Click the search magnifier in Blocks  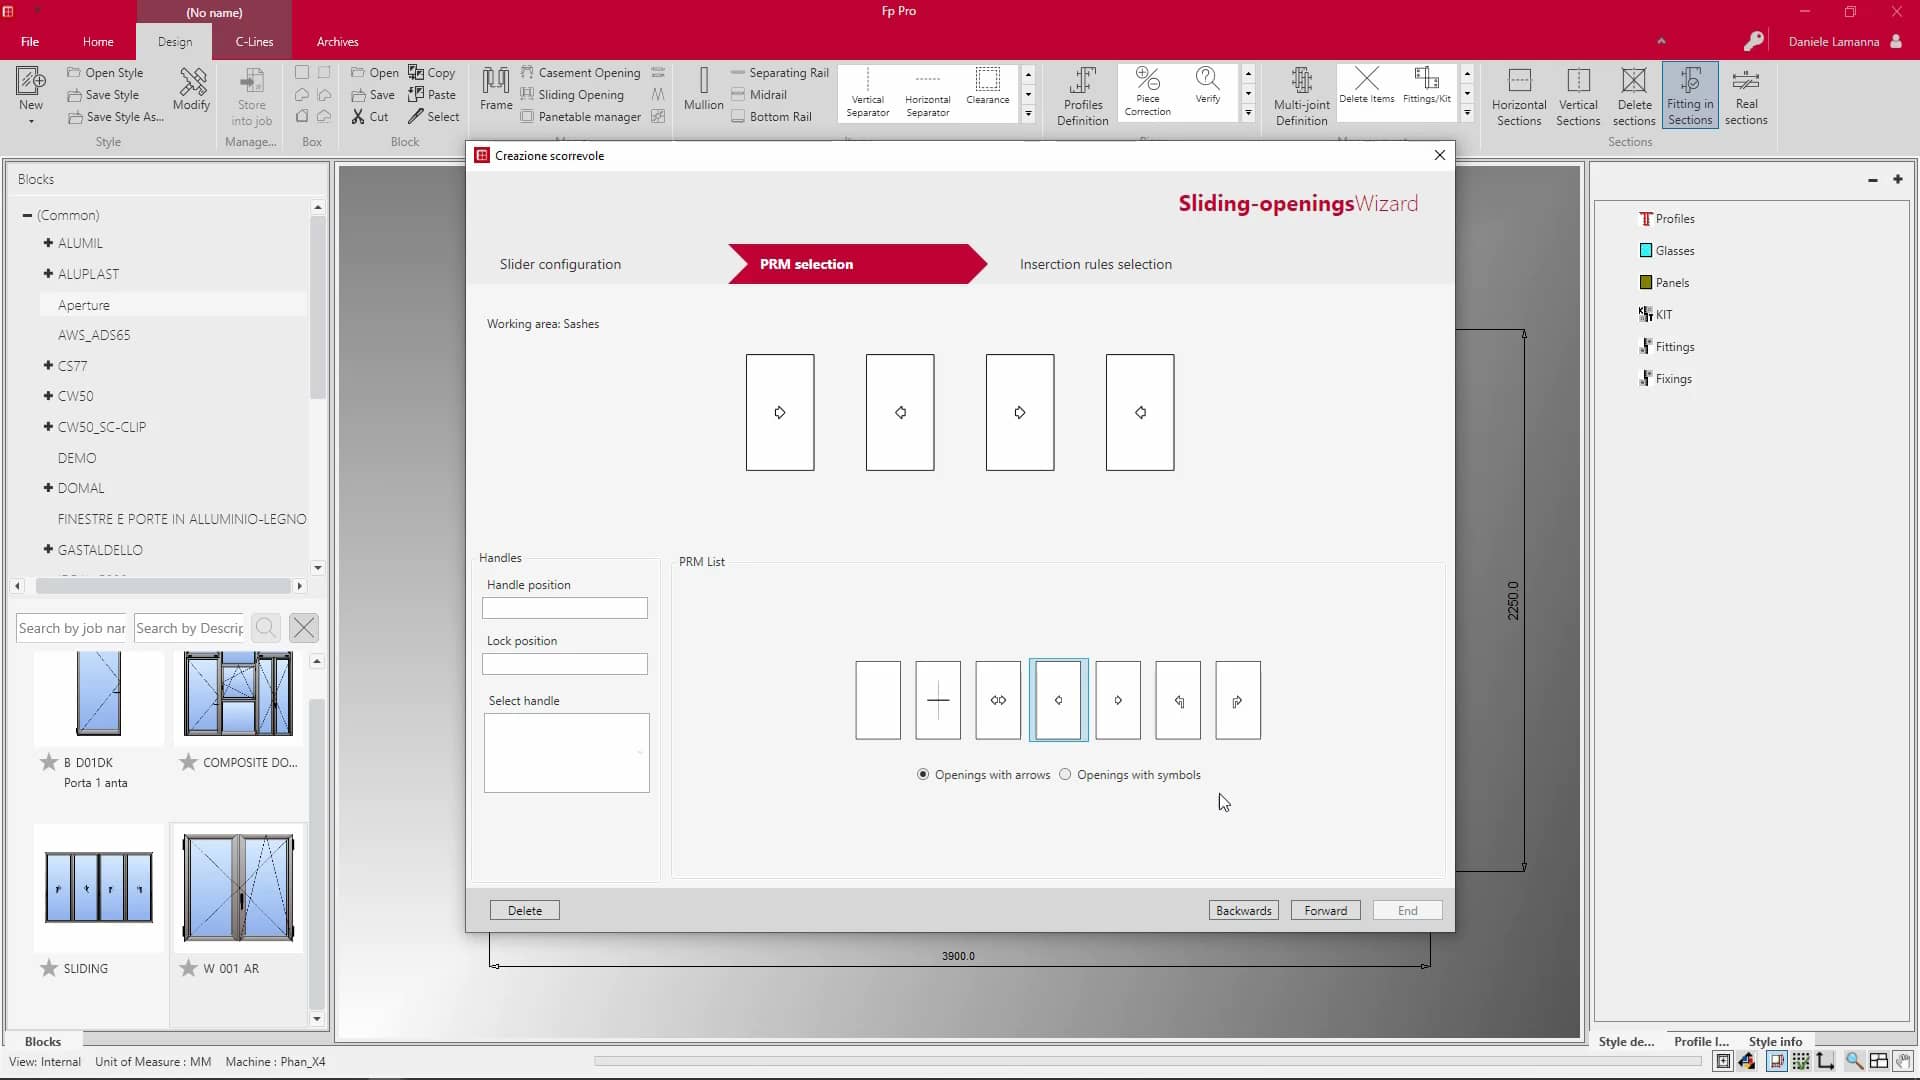click(266, 628)
